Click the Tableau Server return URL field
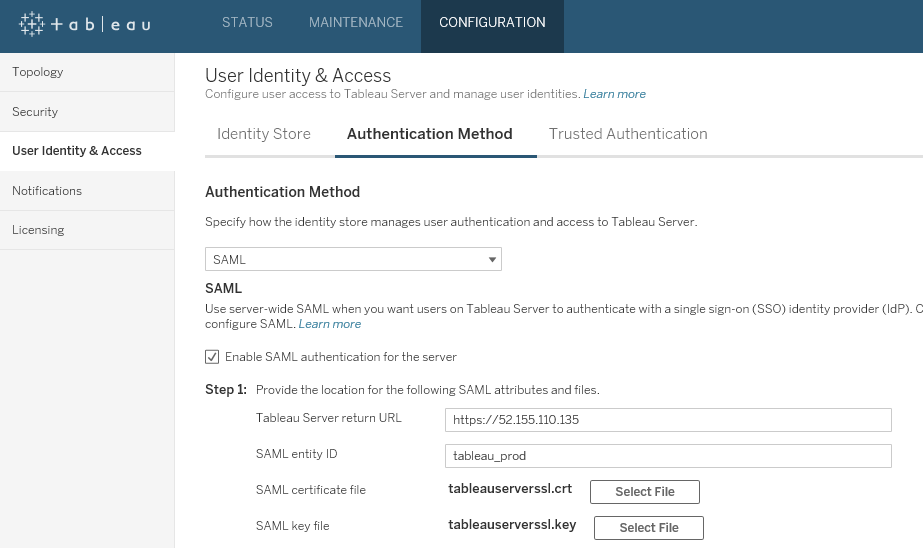This screenshot has height=548, width=923. (668, 420)
